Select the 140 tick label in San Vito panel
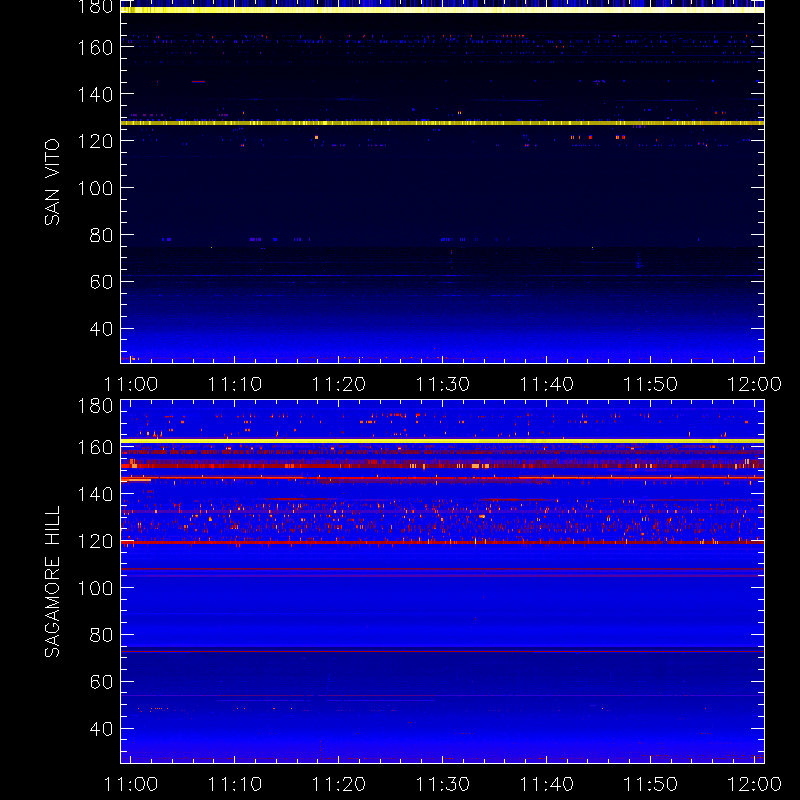 pos(95,95)
